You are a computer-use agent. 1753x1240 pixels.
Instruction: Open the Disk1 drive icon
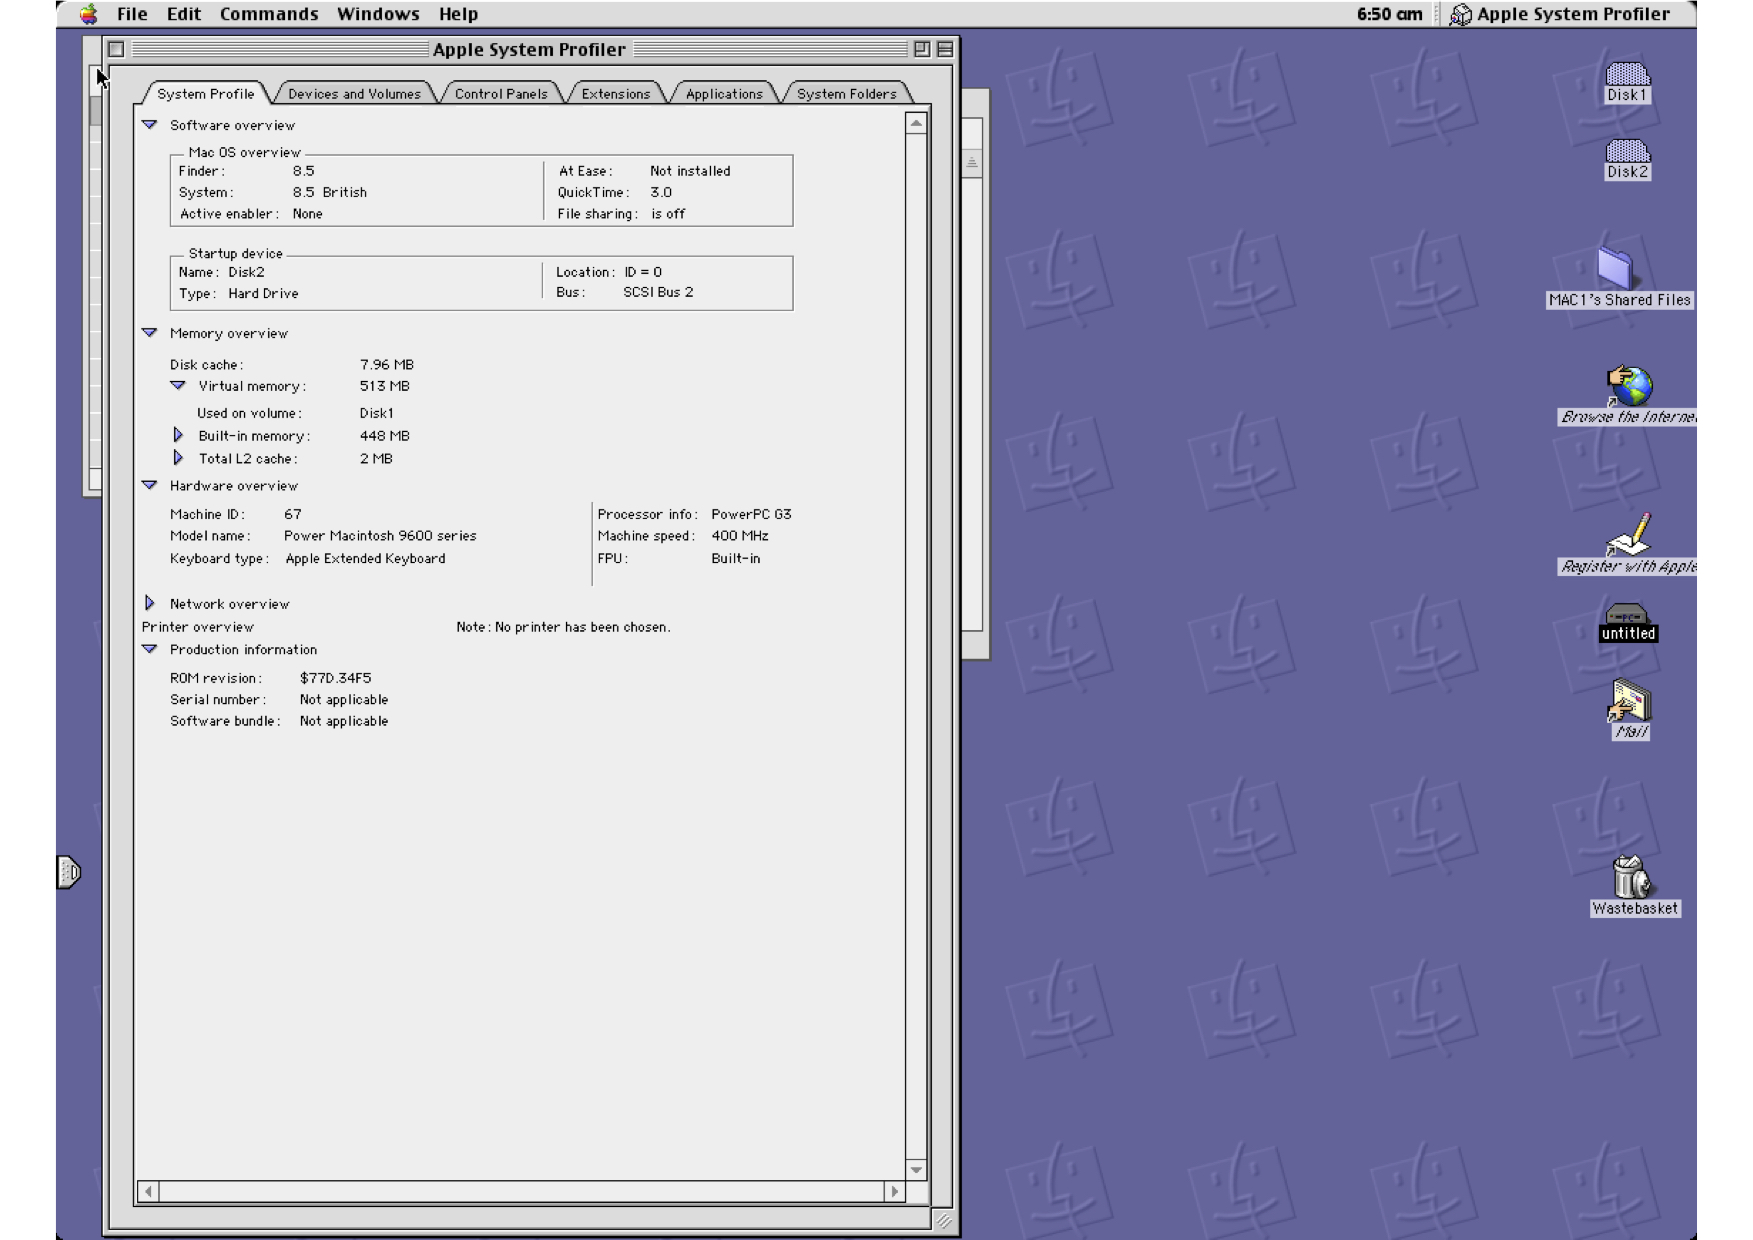[x=1627, y=75]
